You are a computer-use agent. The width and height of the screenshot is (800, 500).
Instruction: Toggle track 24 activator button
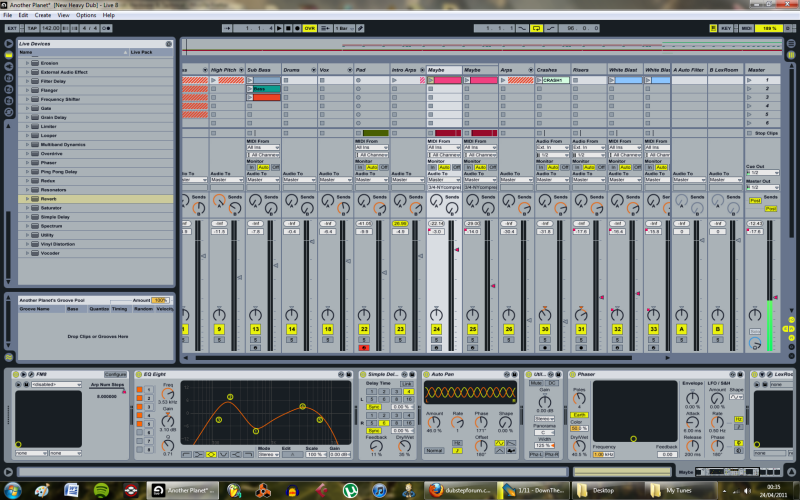(436, 330)
